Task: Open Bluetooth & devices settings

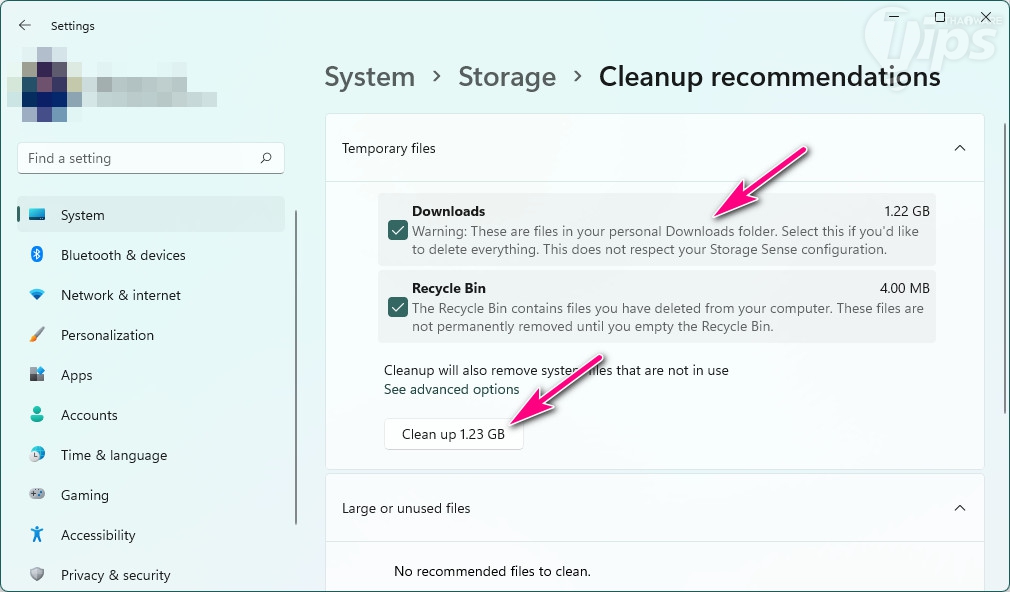Action: tap(151, 254)
